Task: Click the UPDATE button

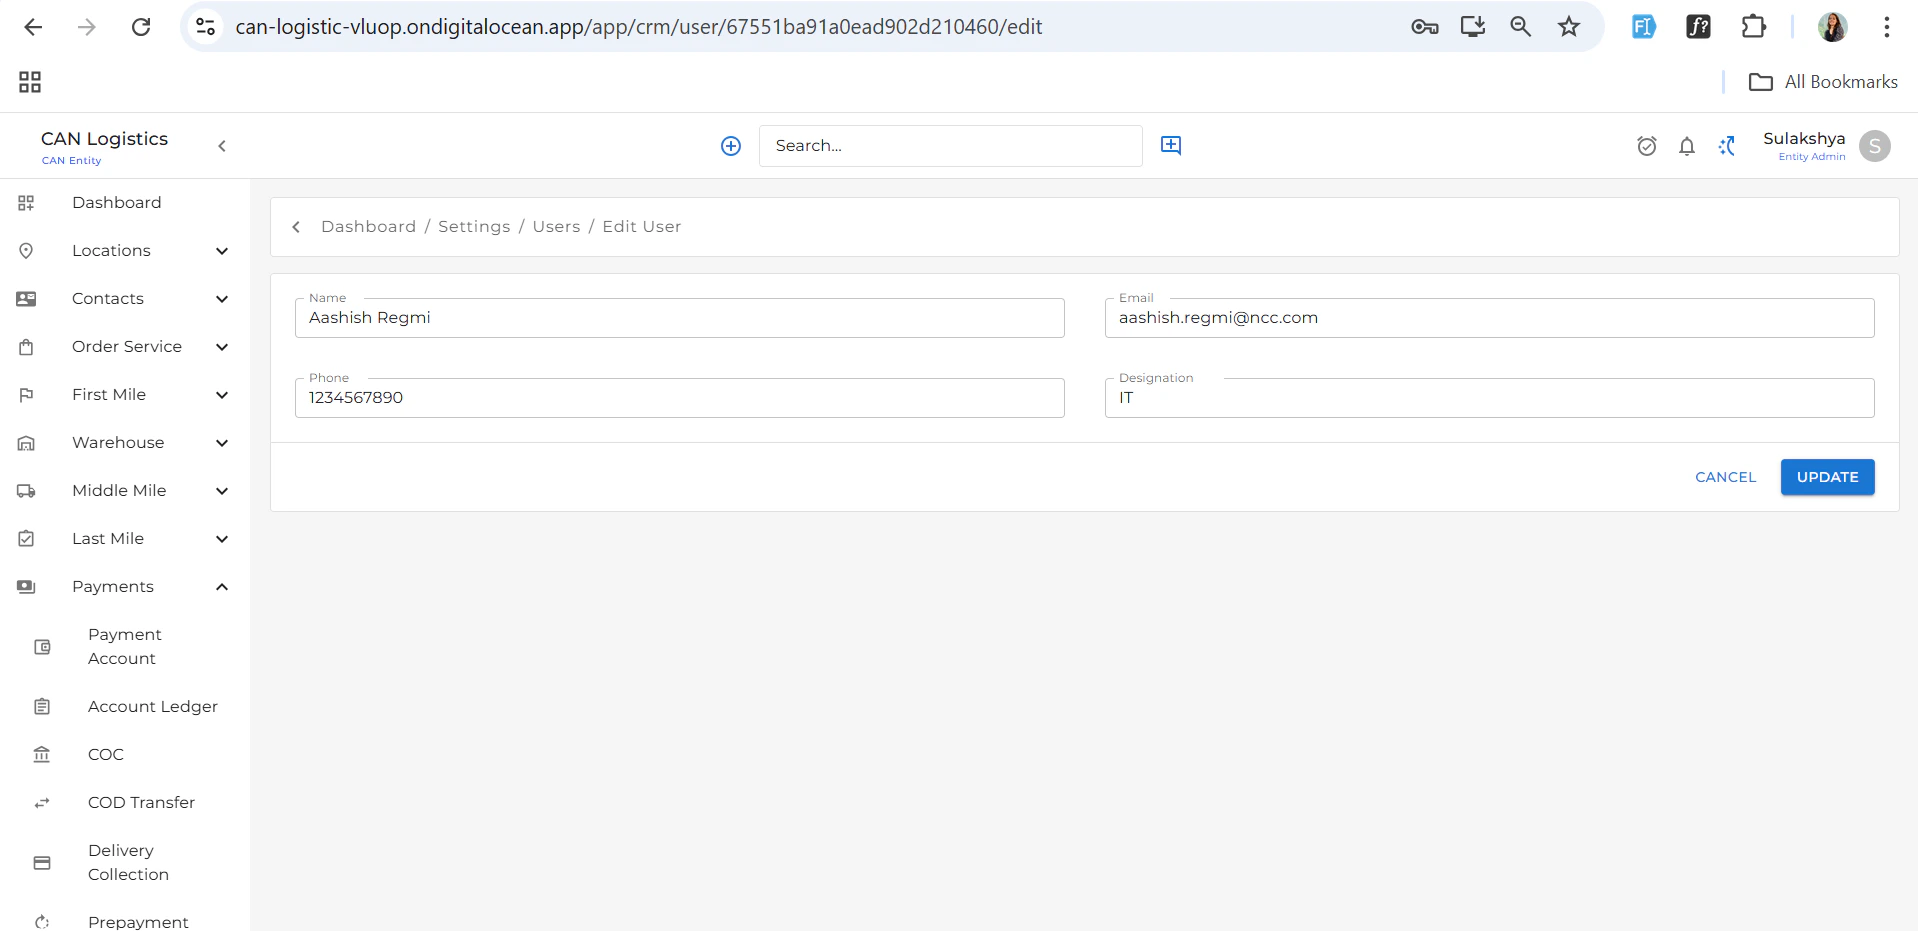Action: point(1827,478)
